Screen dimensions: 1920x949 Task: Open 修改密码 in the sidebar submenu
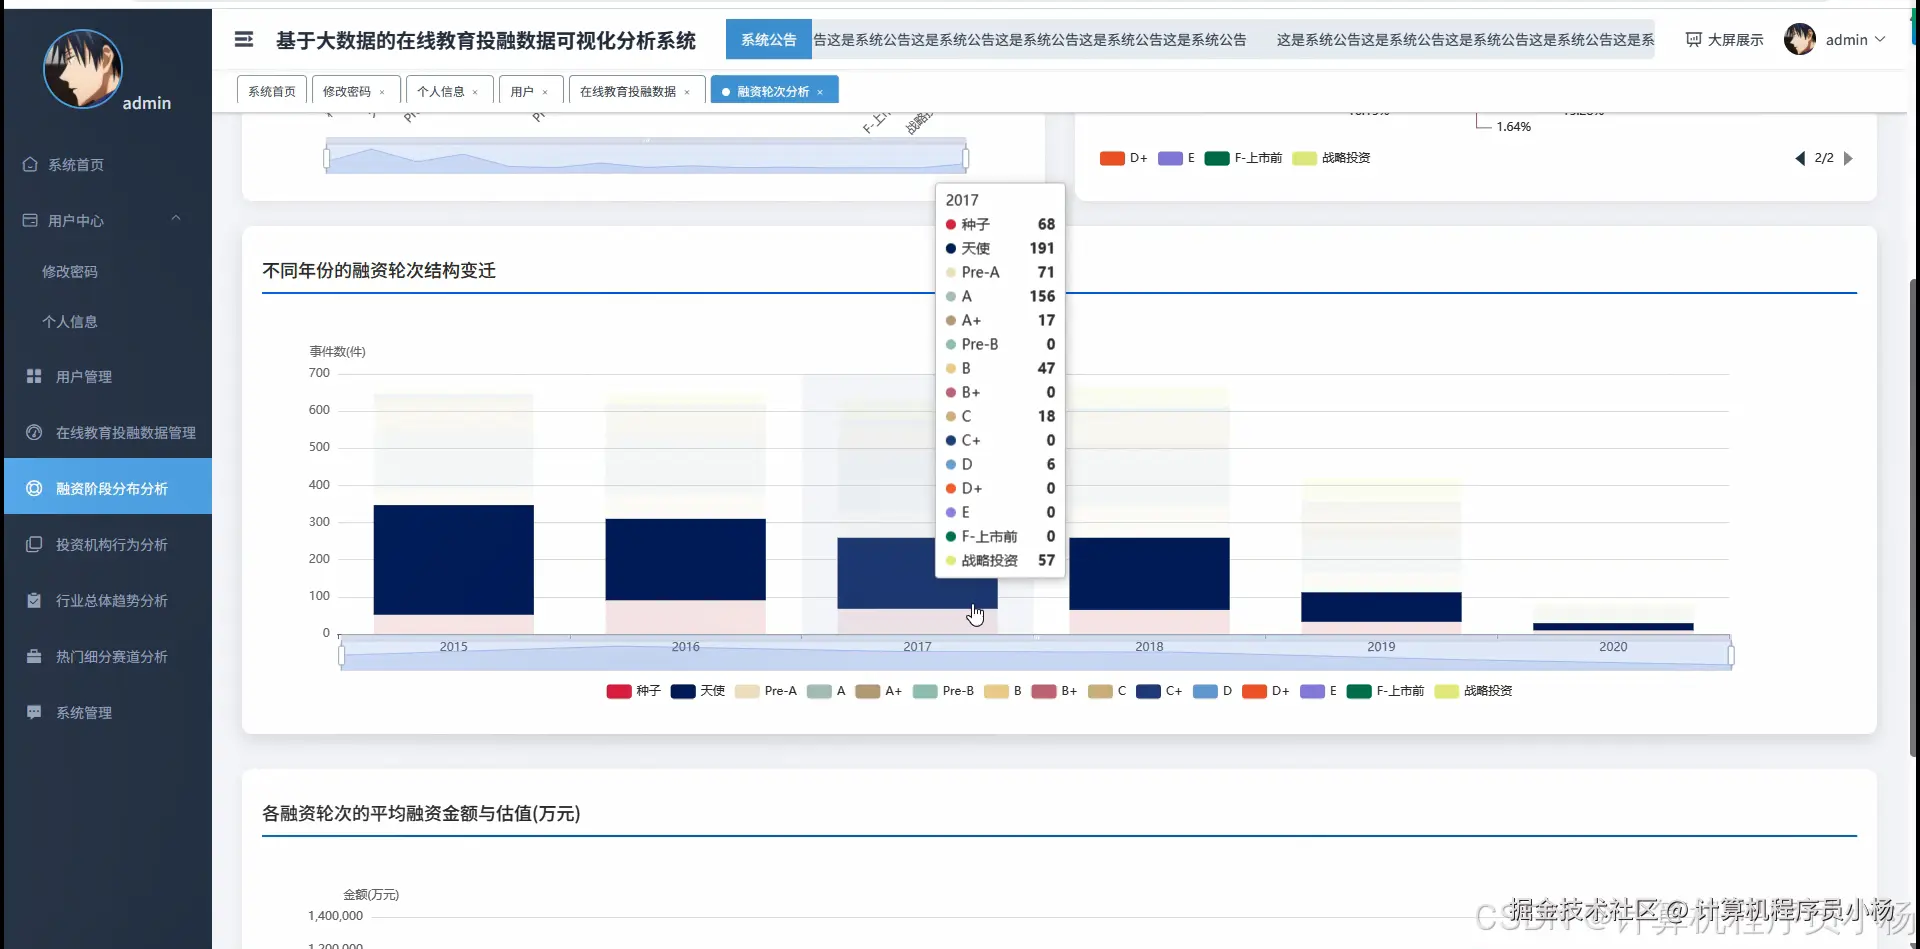tap(70, 272)
